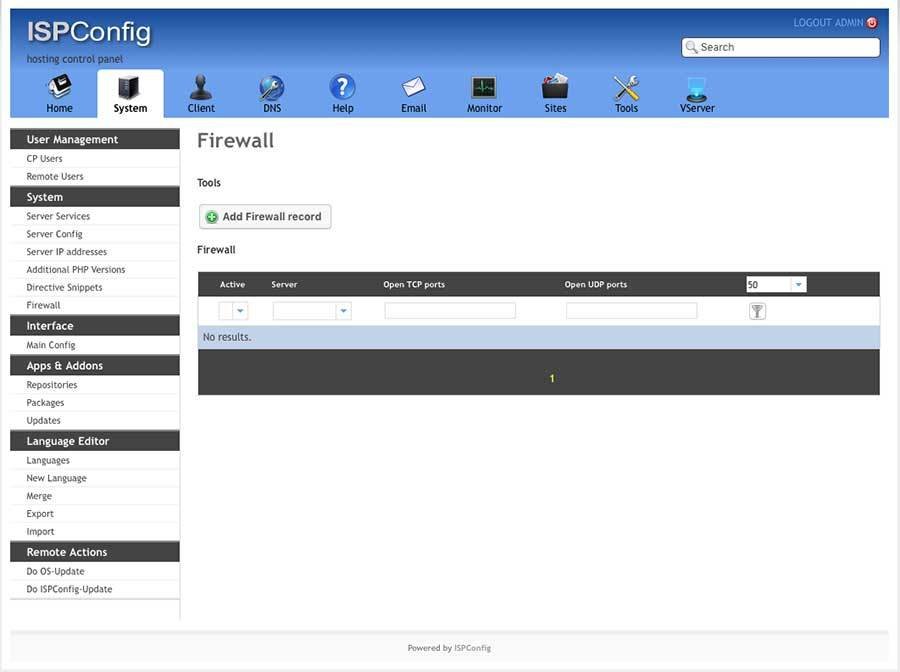Click the Open TCP ports column header

tap(414, 285)
